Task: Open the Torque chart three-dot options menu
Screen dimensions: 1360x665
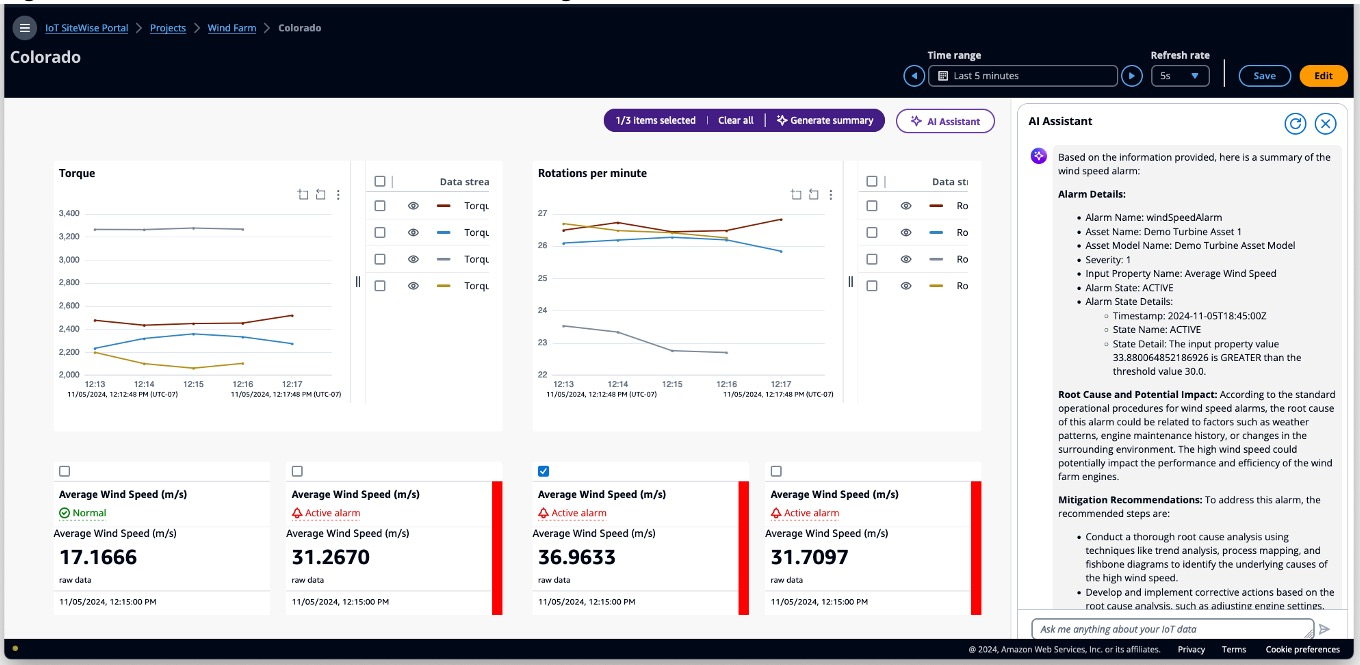Action: click(338, 195)
